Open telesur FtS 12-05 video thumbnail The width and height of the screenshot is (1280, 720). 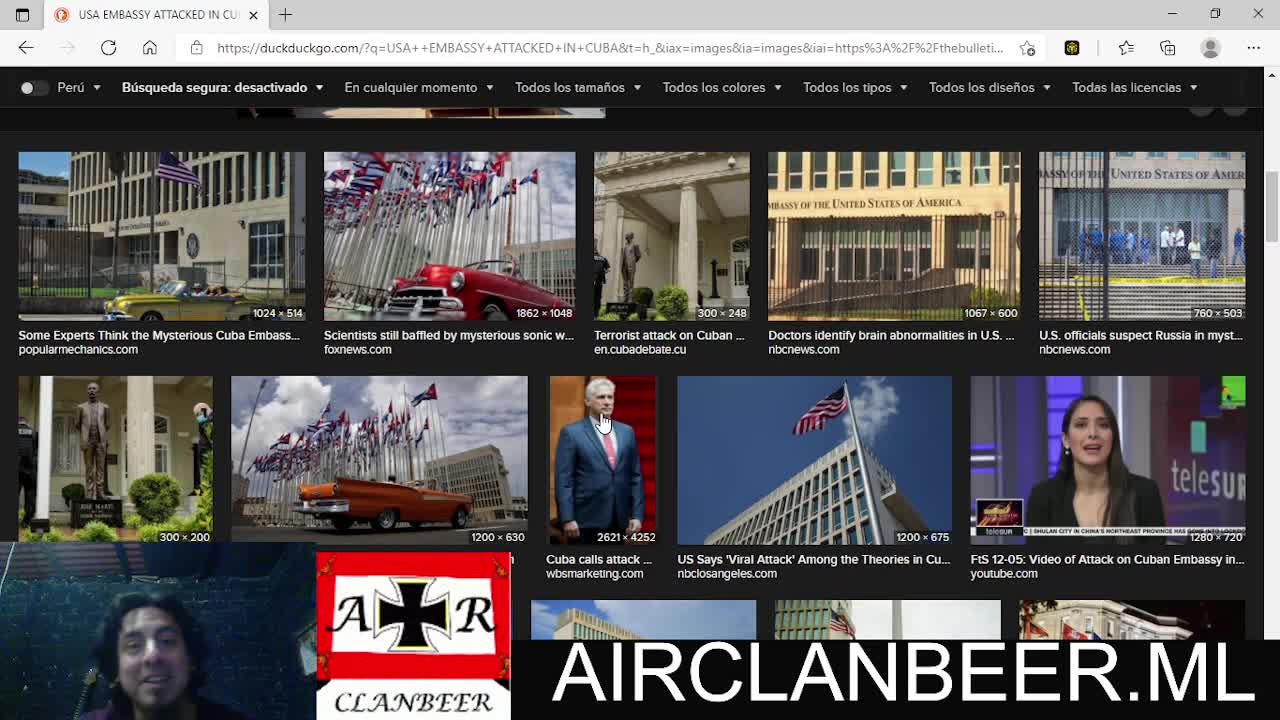coord(1108,460)
